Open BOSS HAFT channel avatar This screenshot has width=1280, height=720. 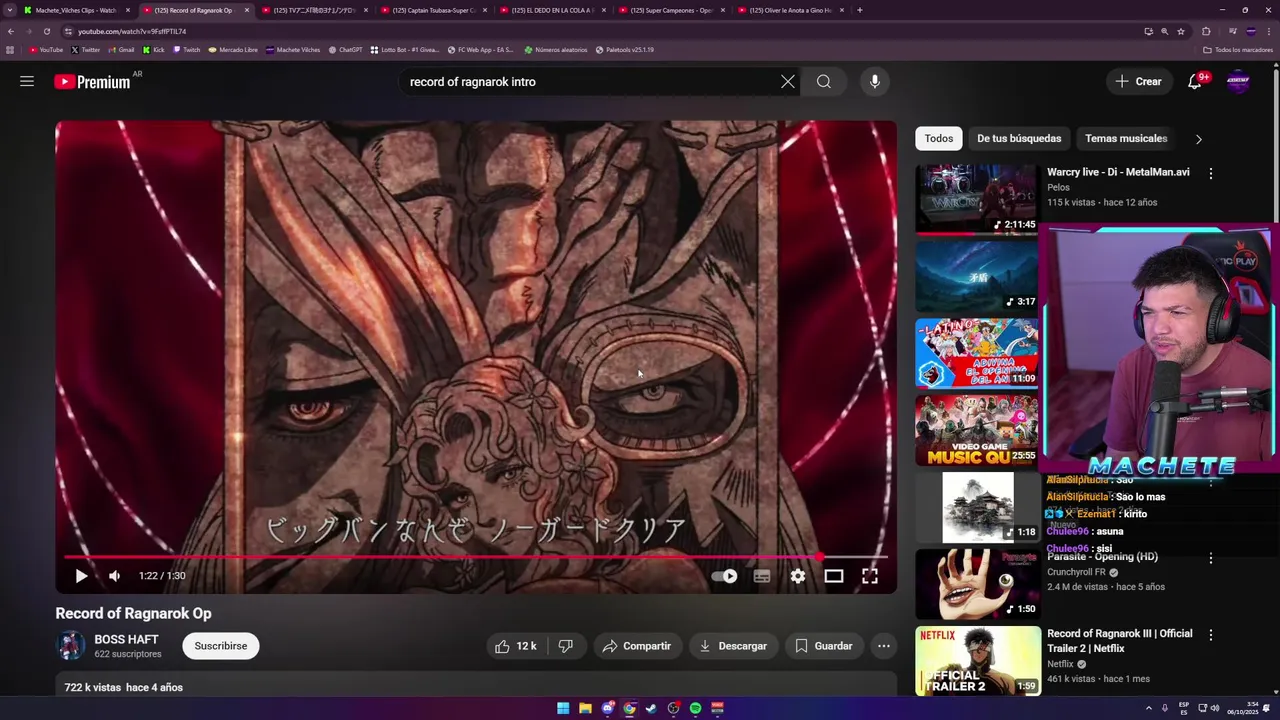(71, 646)
